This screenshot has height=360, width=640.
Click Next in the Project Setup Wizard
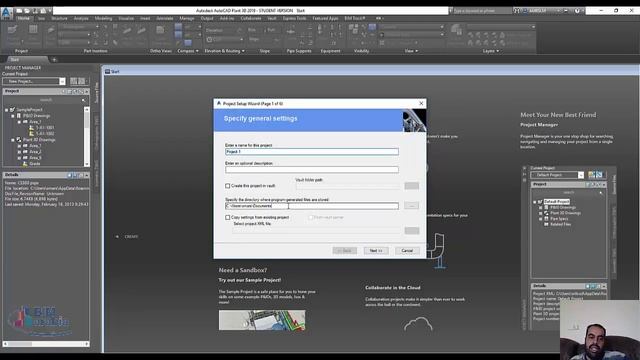tap(376, 251)
